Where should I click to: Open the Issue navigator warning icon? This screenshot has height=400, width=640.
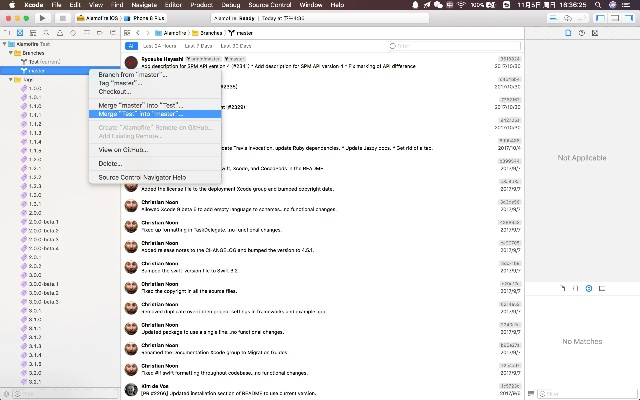(x=60, y=33)
